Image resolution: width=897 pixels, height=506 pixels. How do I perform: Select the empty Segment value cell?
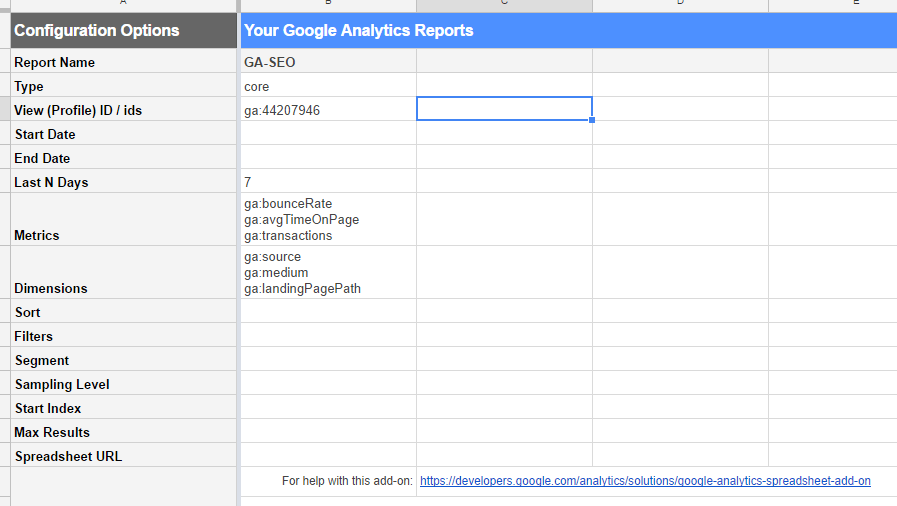pyautogui.click(x=328, y=360)
